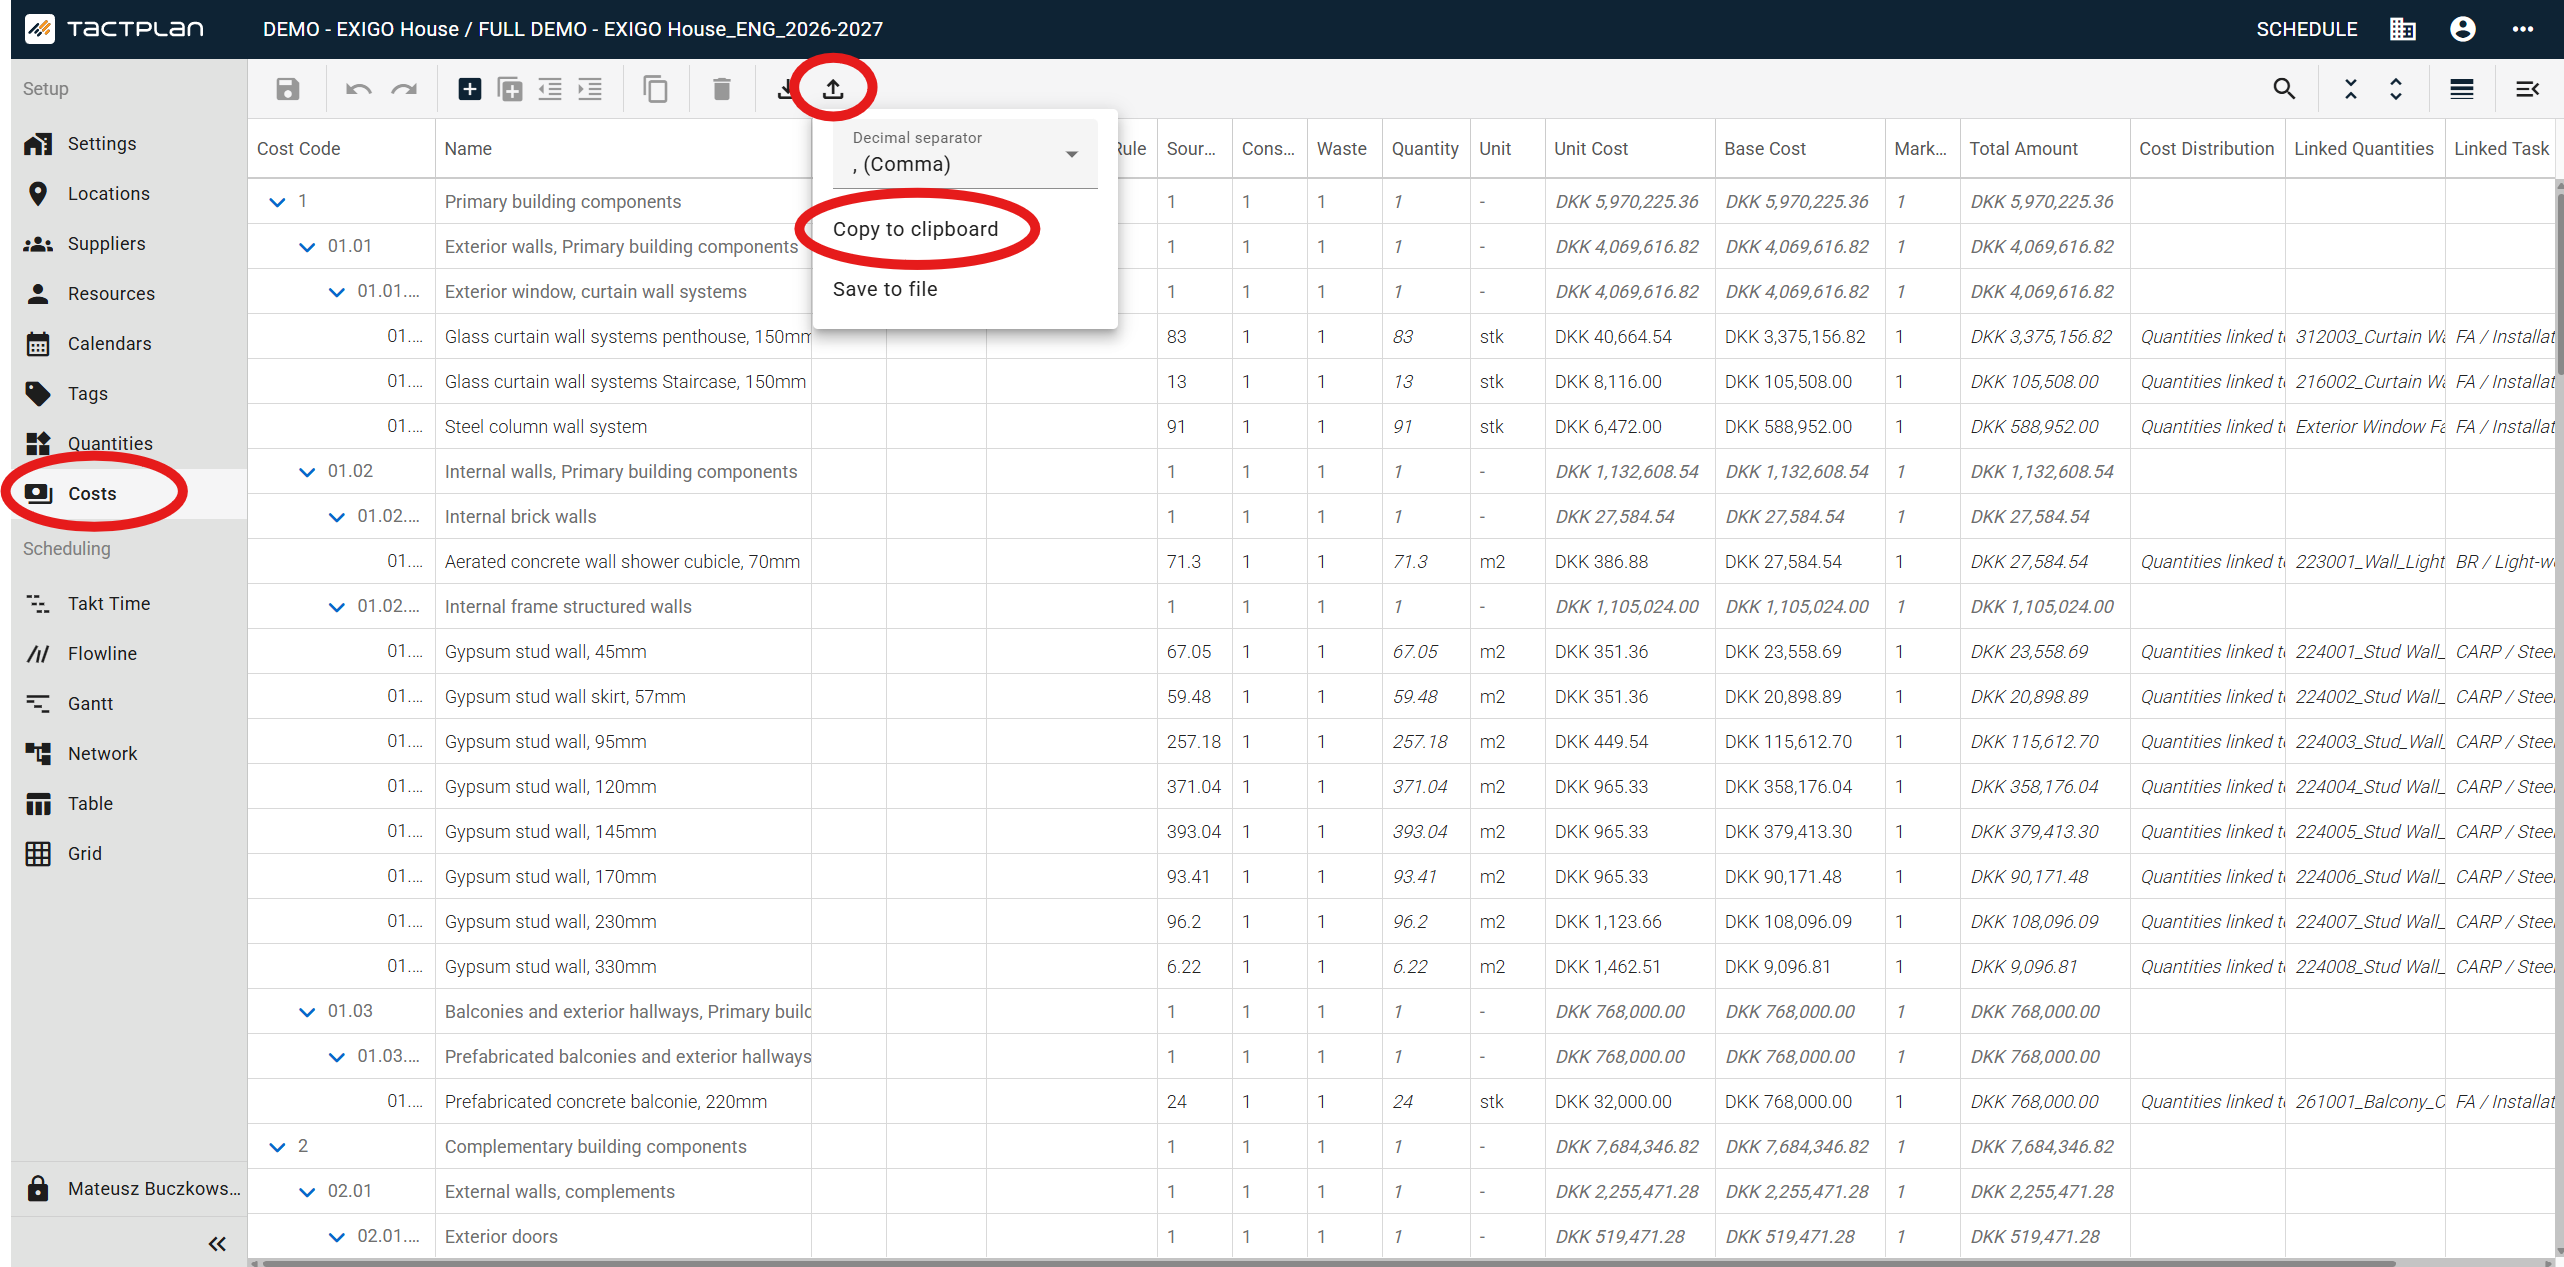Screen dimensions: 2564x1267
Task: Collapse row 1 Primary building components
Action: coord(277,202)
